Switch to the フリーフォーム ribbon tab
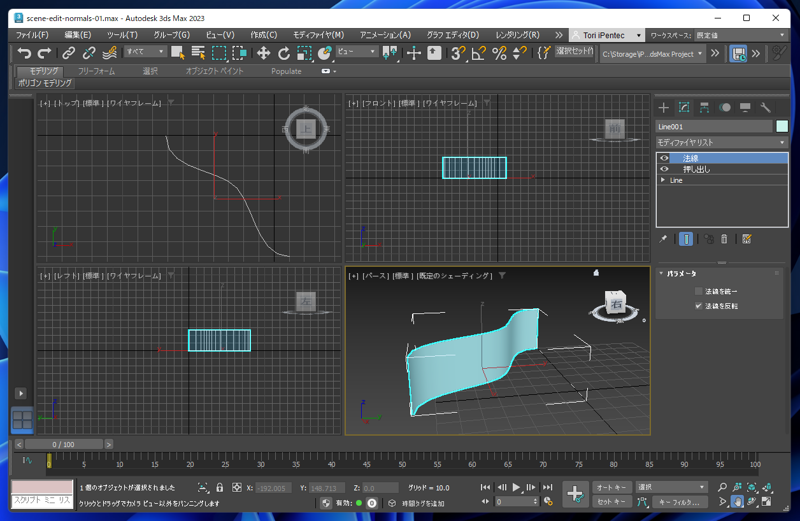This screenshot has height=521, width=800. (96, 72)
